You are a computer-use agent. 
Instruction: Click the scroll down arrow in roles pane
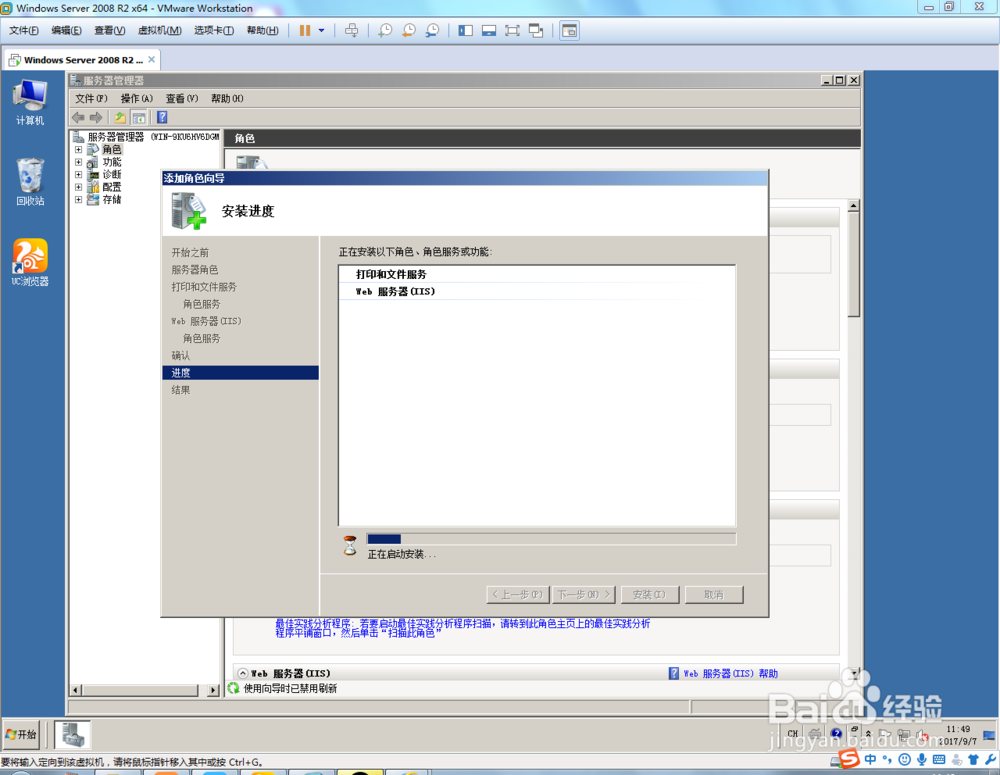pos(853,672)
